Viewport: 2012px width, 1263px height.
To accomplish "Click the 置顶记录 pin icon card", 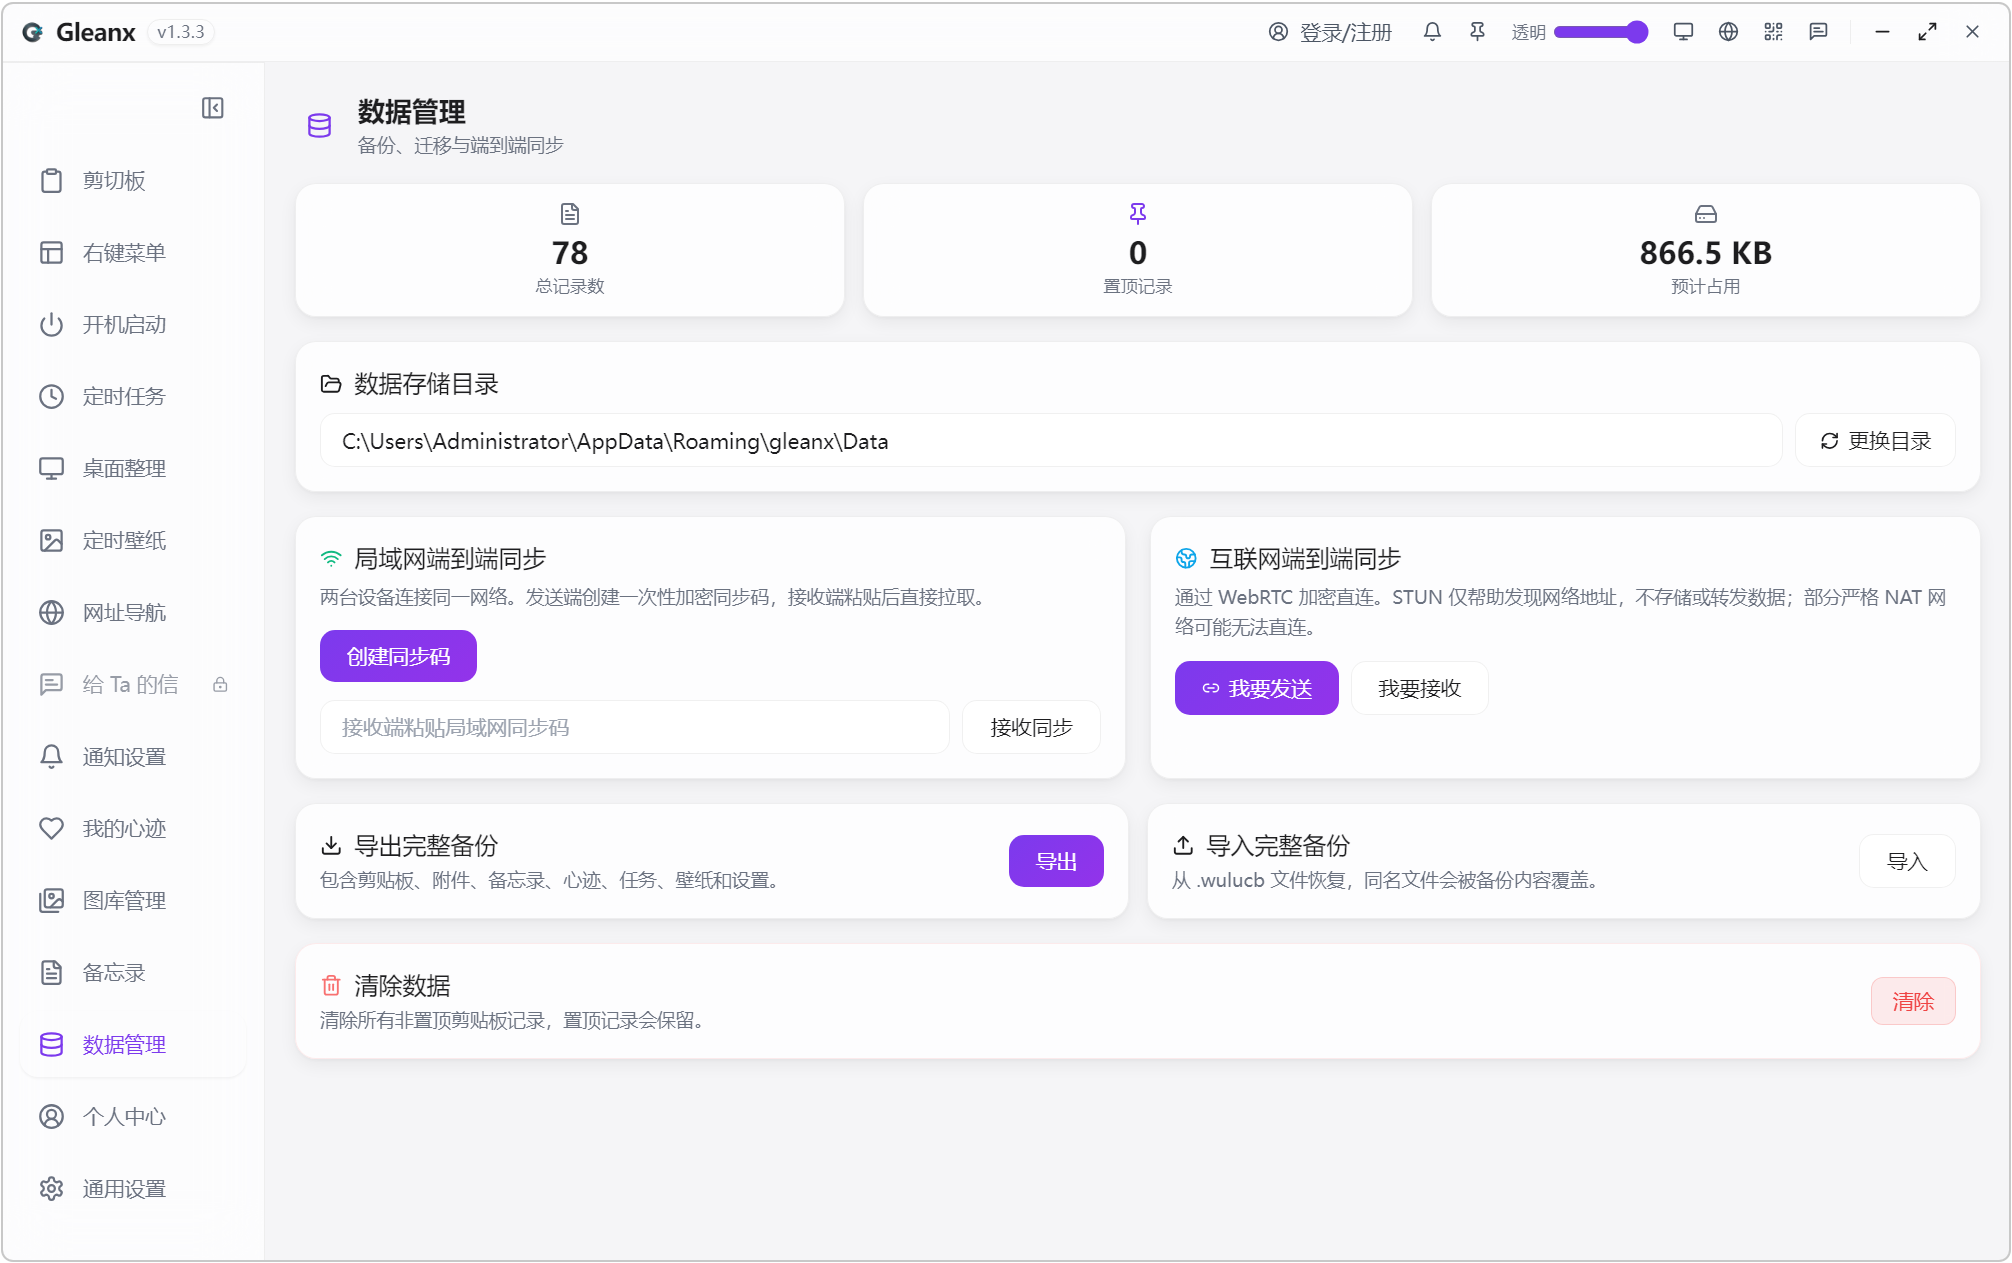I will (1138, 250).
